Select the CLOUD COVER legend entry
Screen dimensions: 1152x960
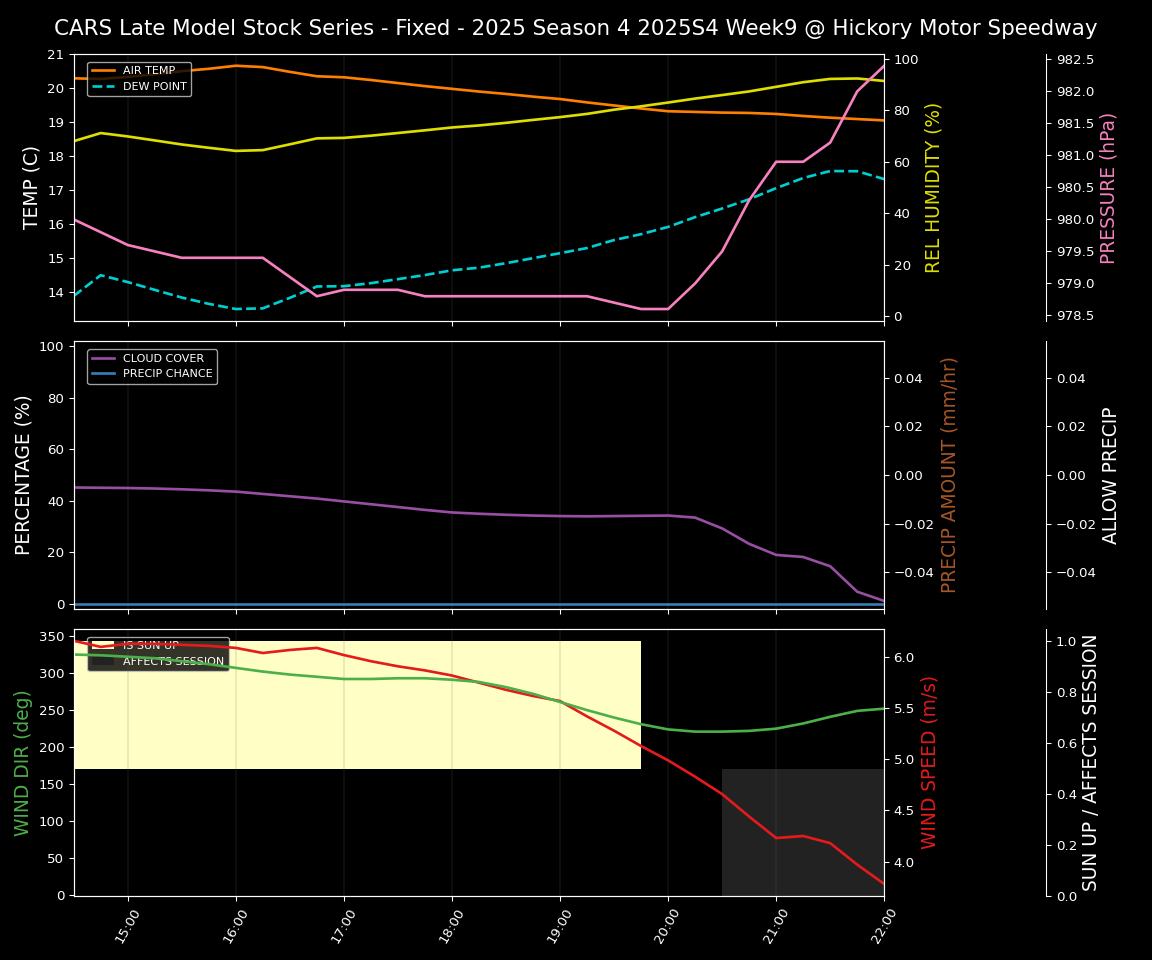(x=163, y=359)
